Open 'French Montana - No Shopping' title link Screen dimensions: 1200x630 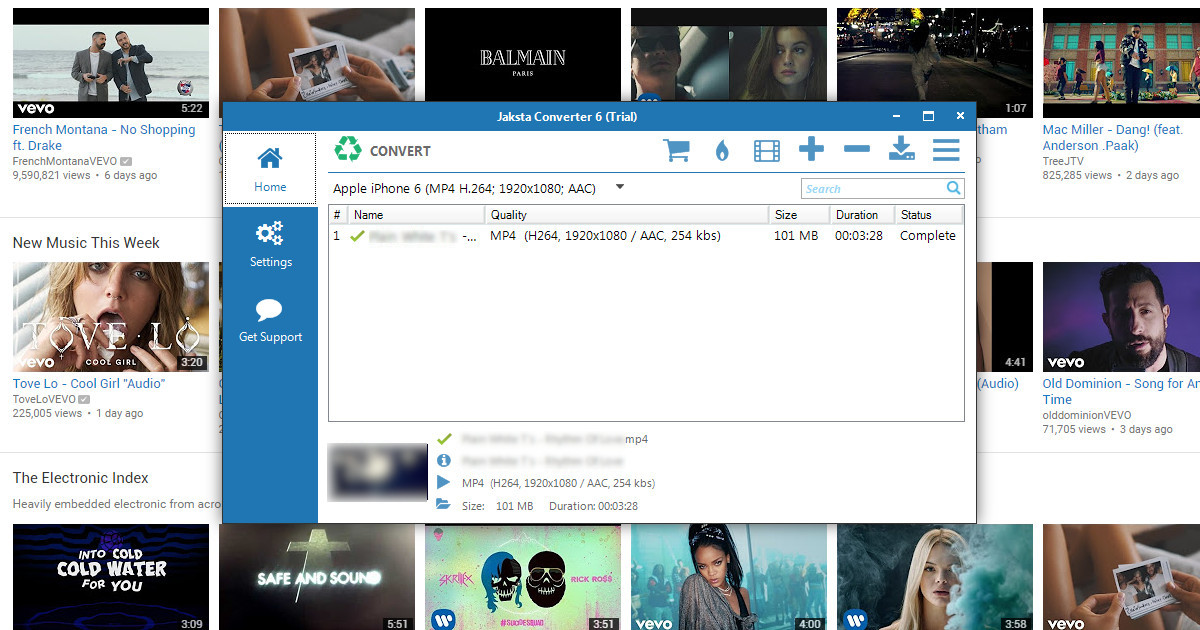pos(104,138)
